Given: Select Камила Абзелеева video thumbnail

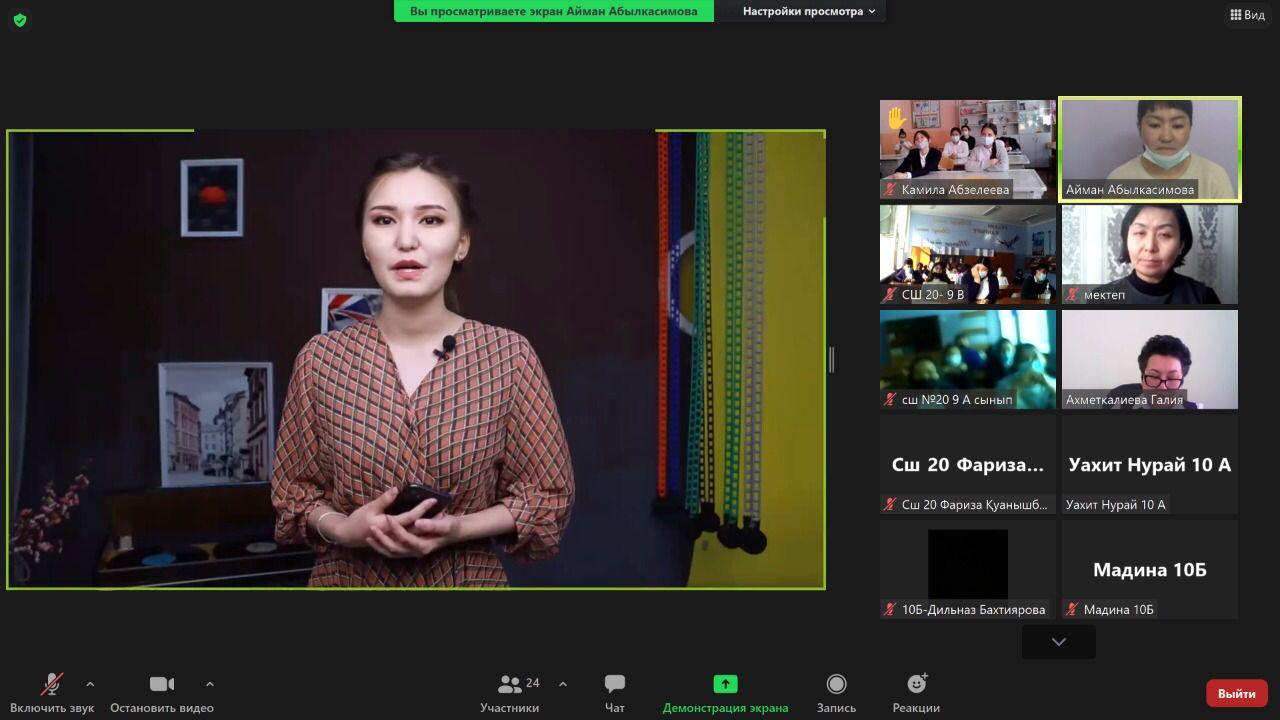Looking at the screenshot, I should click(x=967, y=149).
